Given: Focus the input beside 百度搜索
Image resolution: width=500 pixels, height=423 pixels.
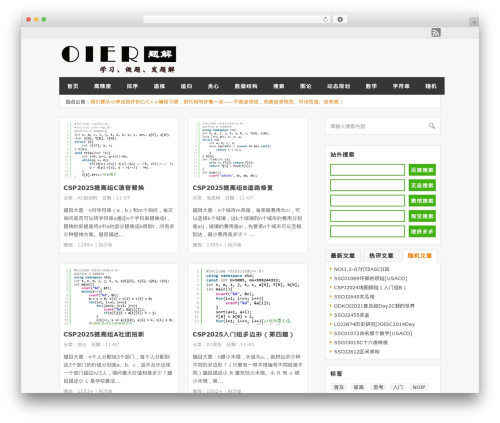Looking at the screenshot, I should coord(367,170).
